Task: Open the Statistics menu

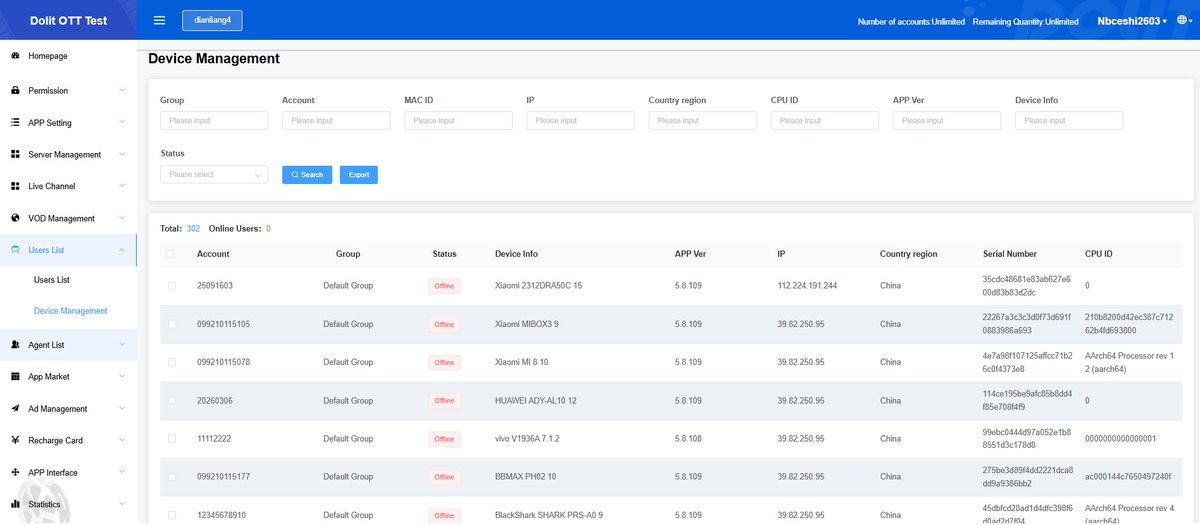Action: pos(68,504)
